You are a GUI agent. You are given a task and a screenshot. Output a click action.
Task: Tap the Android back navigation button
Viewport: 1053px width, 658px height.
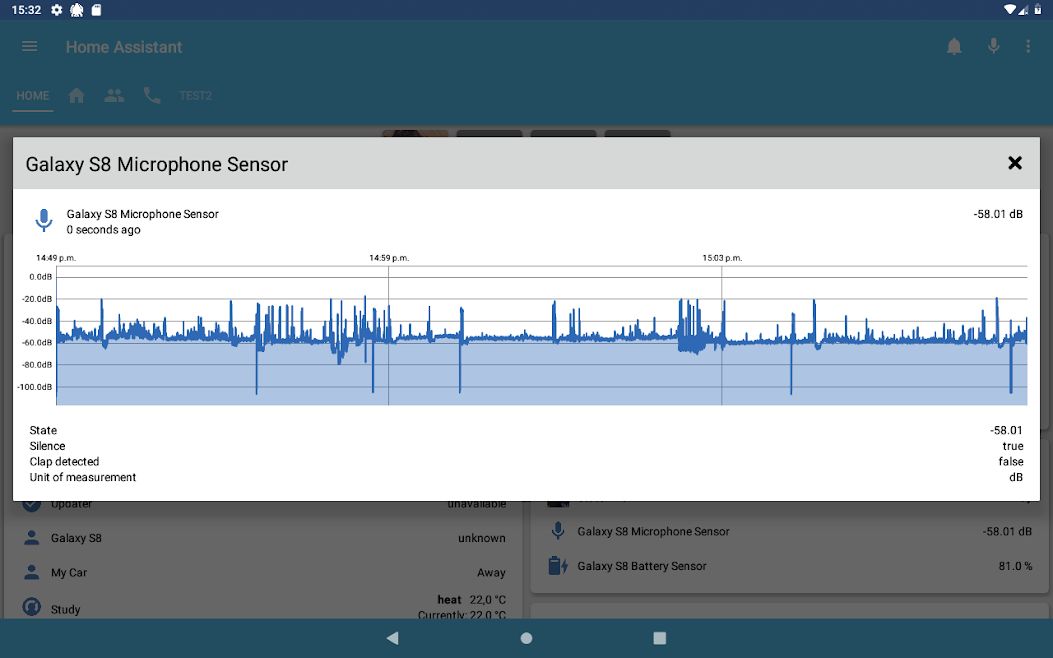(393, 638)
